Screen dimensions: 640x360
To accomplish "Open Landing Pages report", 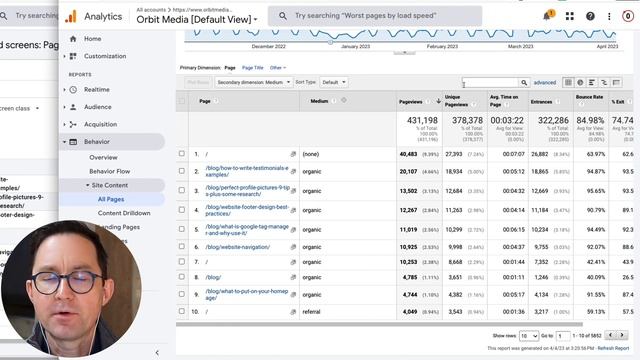I will (x=119, y=227).
